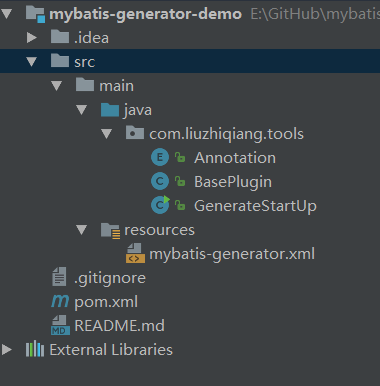Click the MD icon of README.md
Image resolution: width=380 pixels, height=386 pixels.
tap(60, 325)
